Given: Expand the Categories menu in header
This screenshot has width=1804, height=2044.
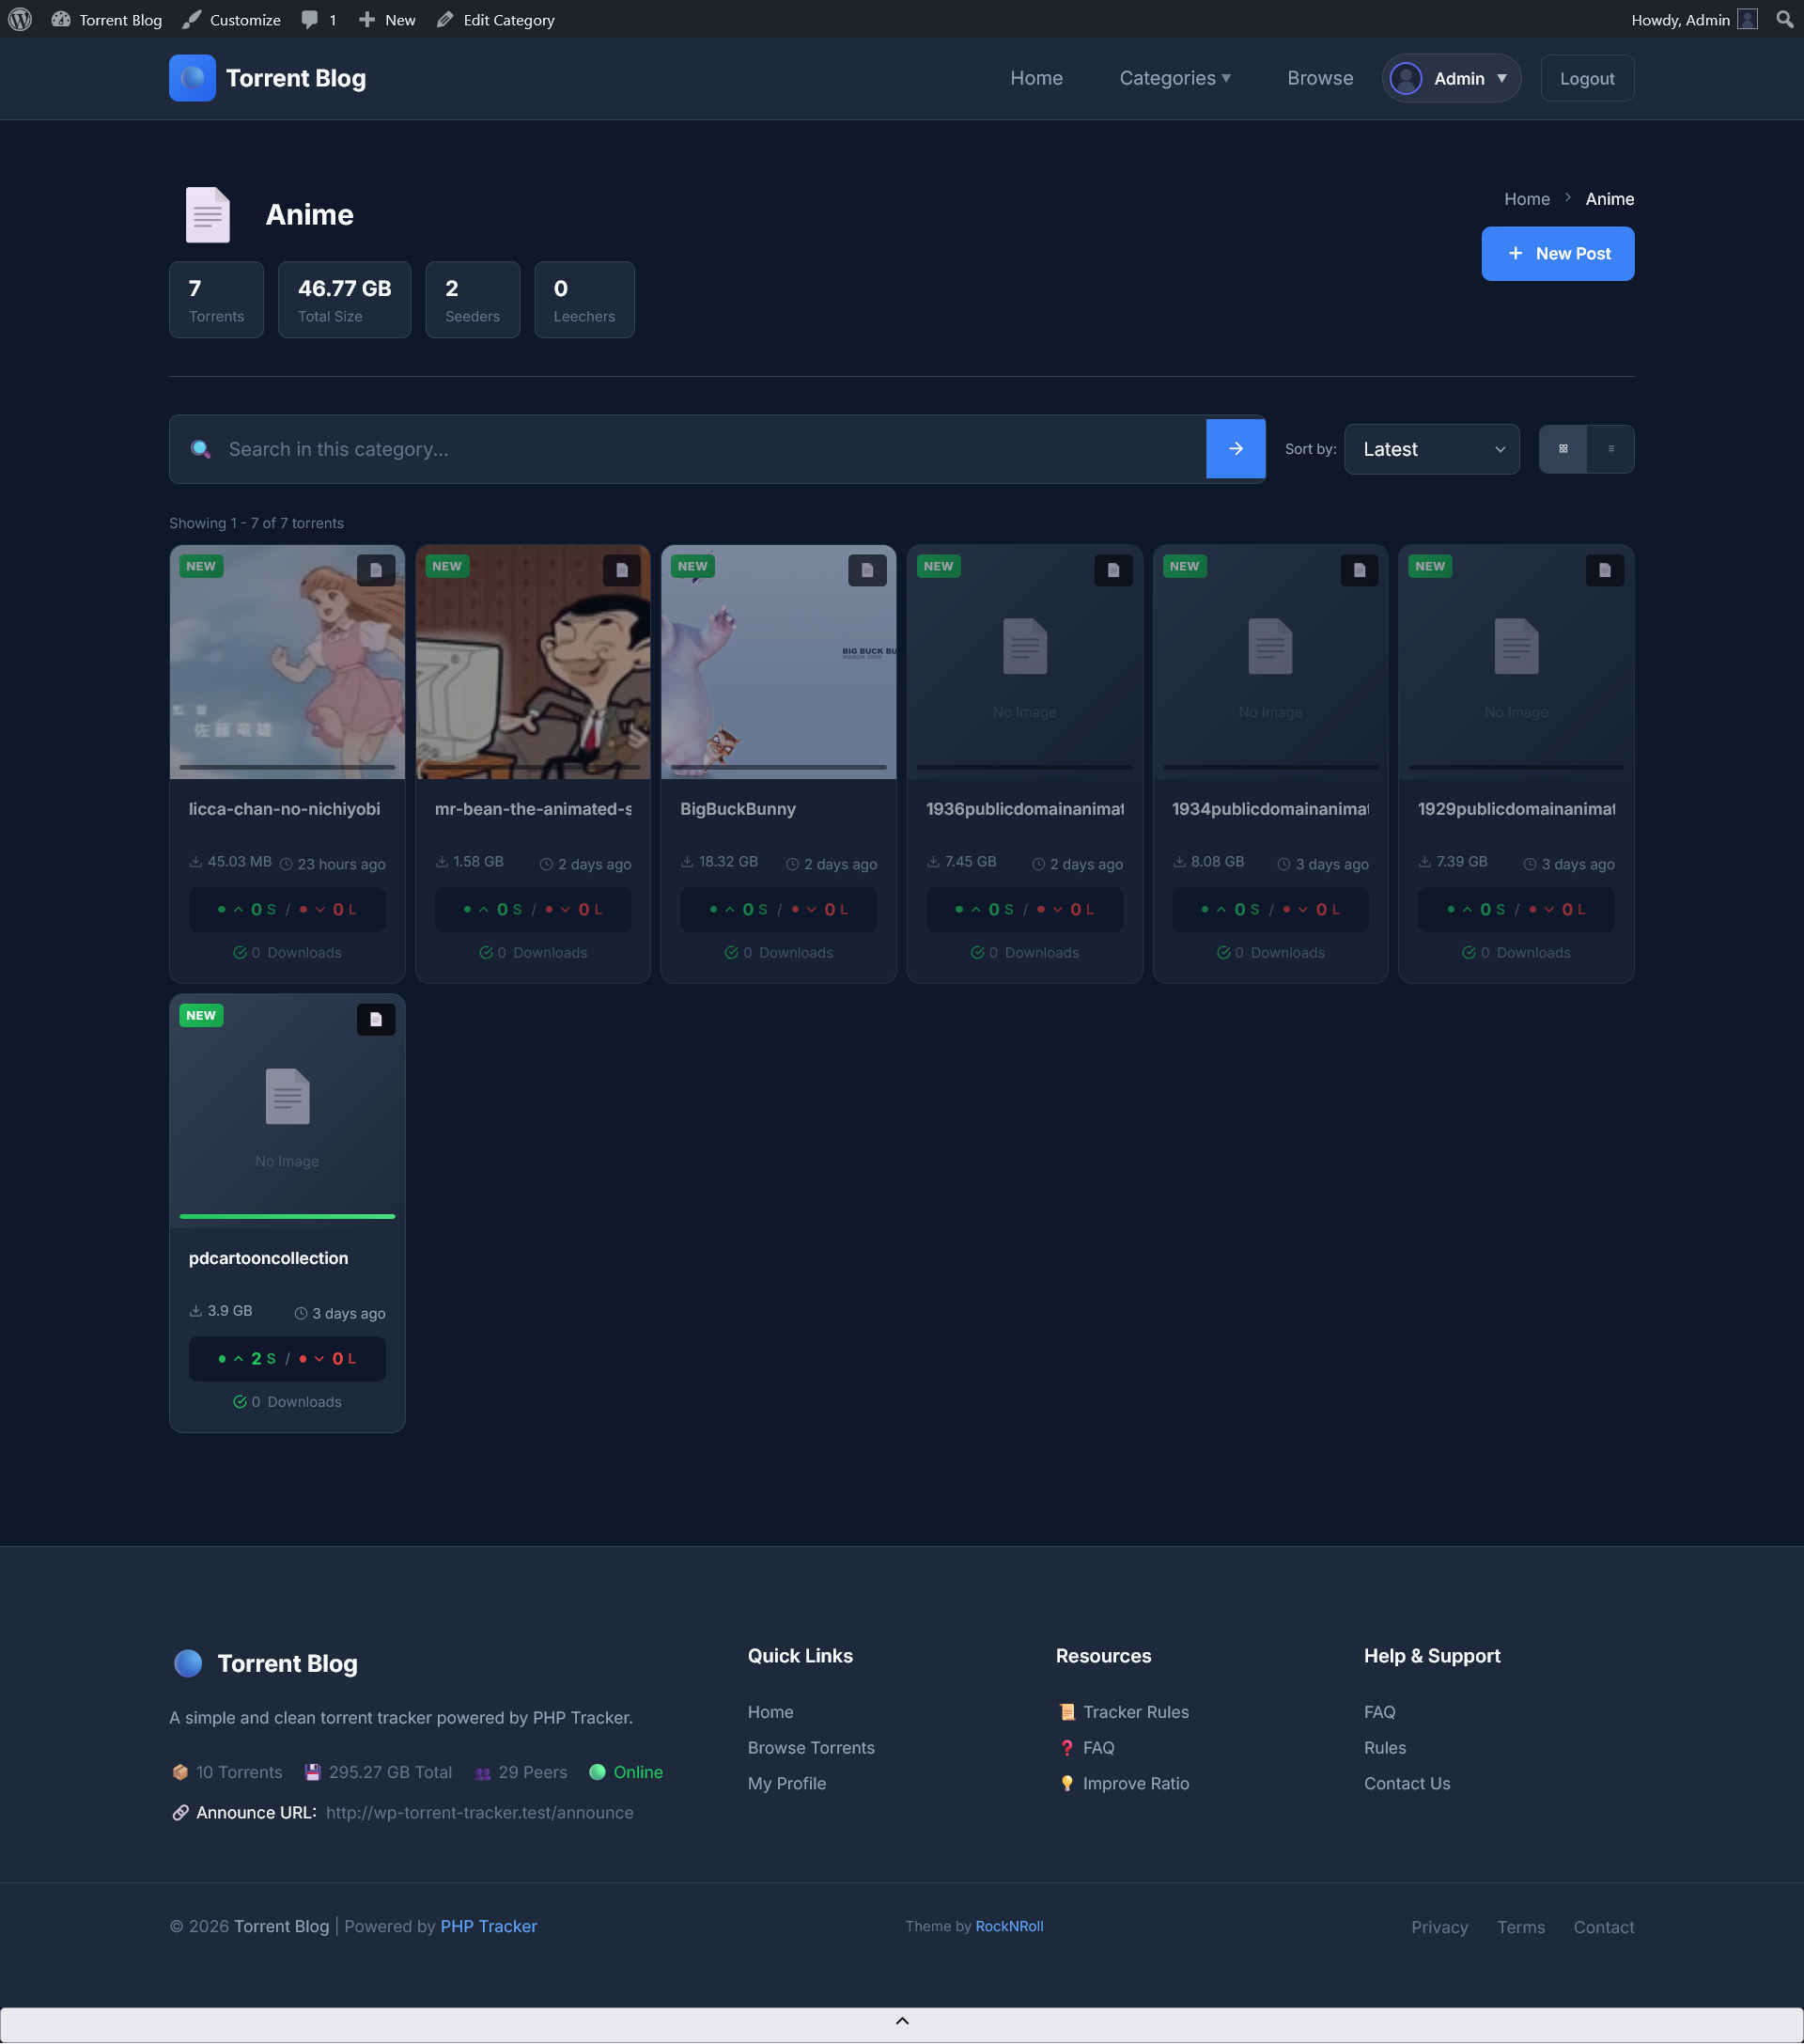Looking at the screenshot, I should (1174, 78).
